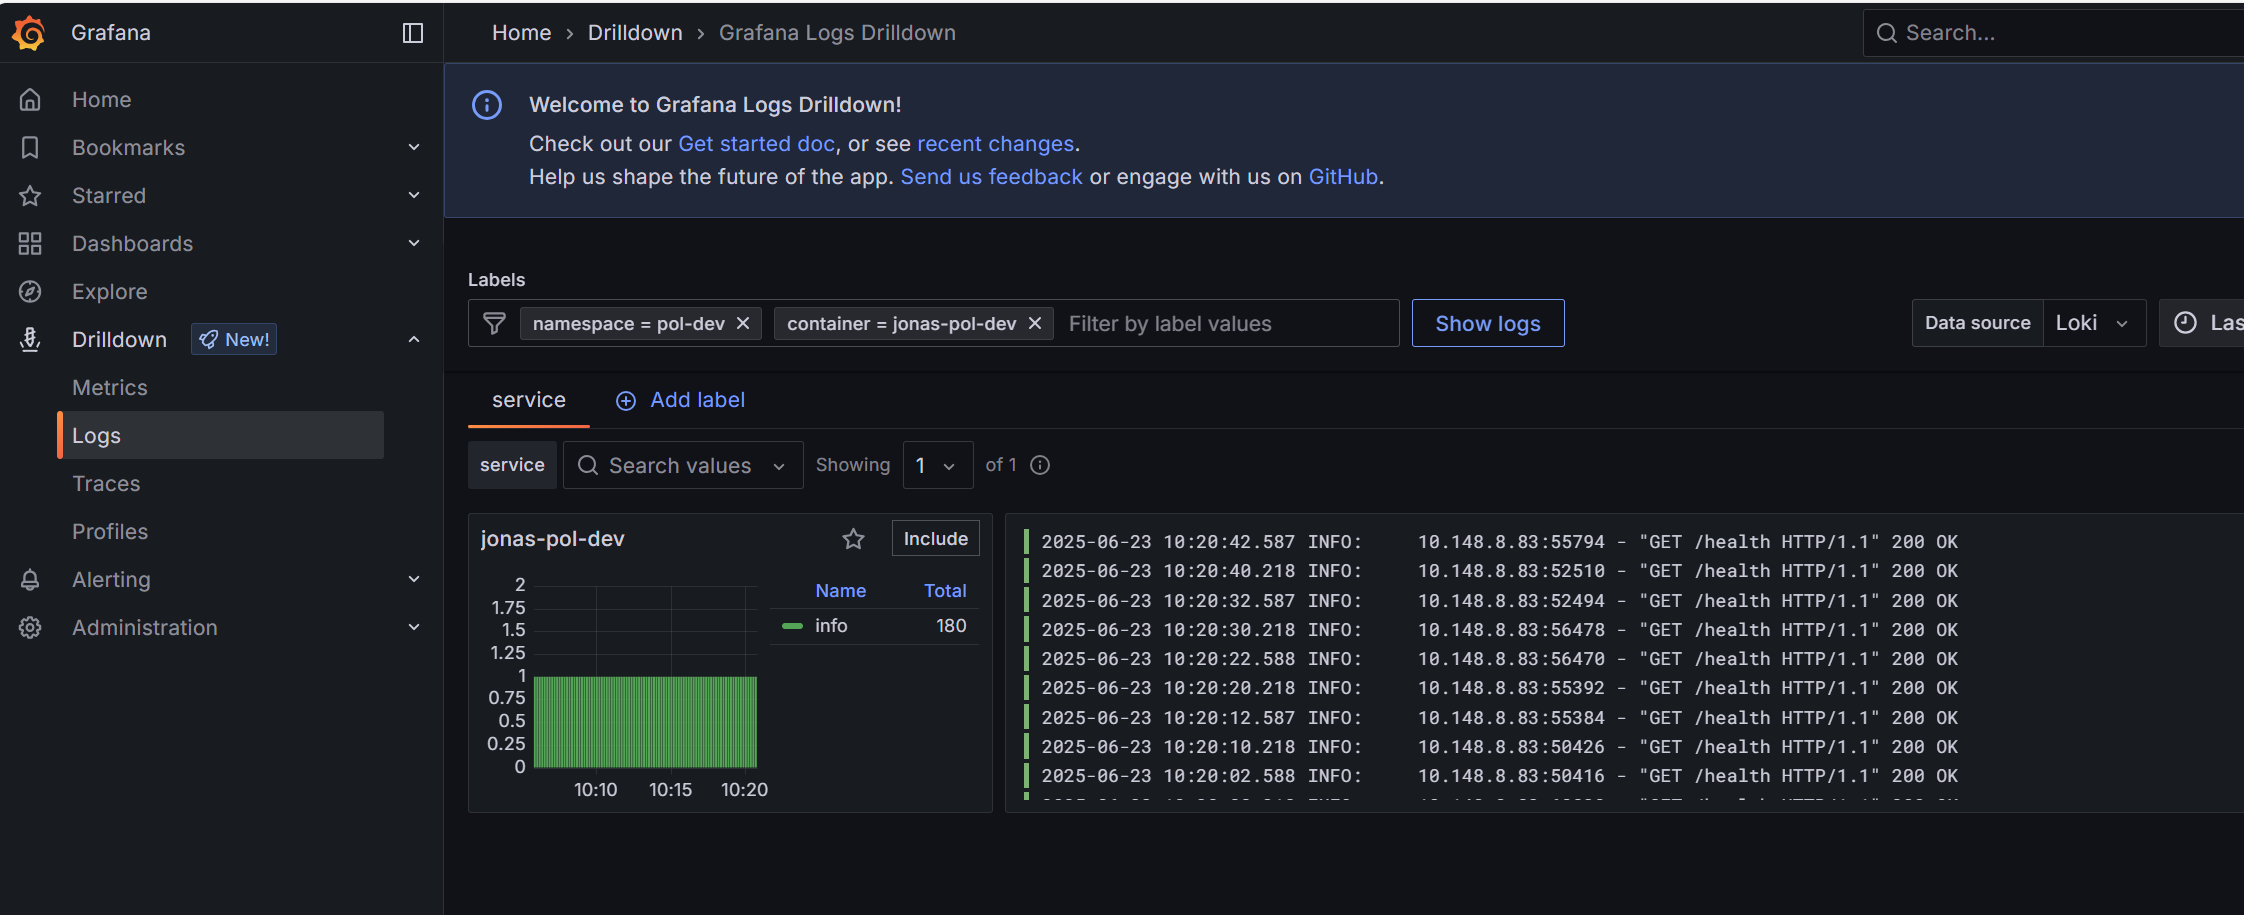Click the log line at 10:20:30.218

[x=1500, y=630]
